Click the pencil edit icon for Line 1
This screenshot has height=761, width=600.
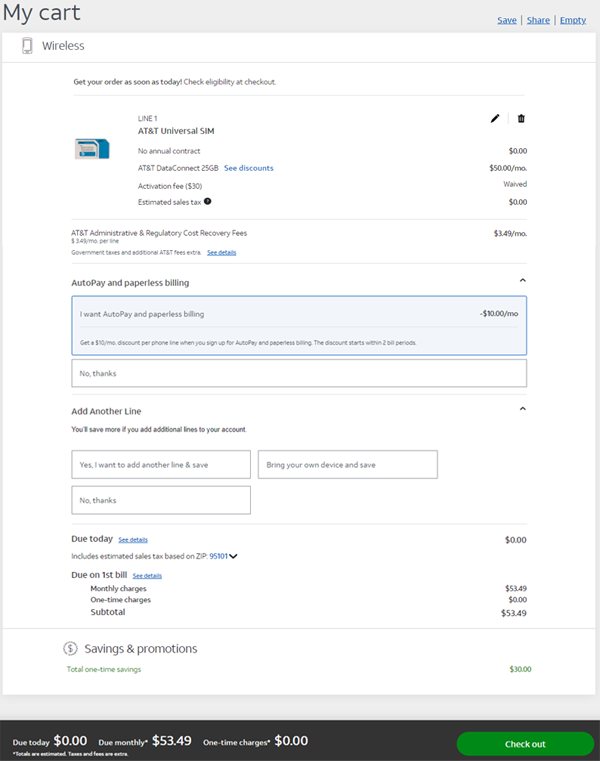[x=495, y=118]
